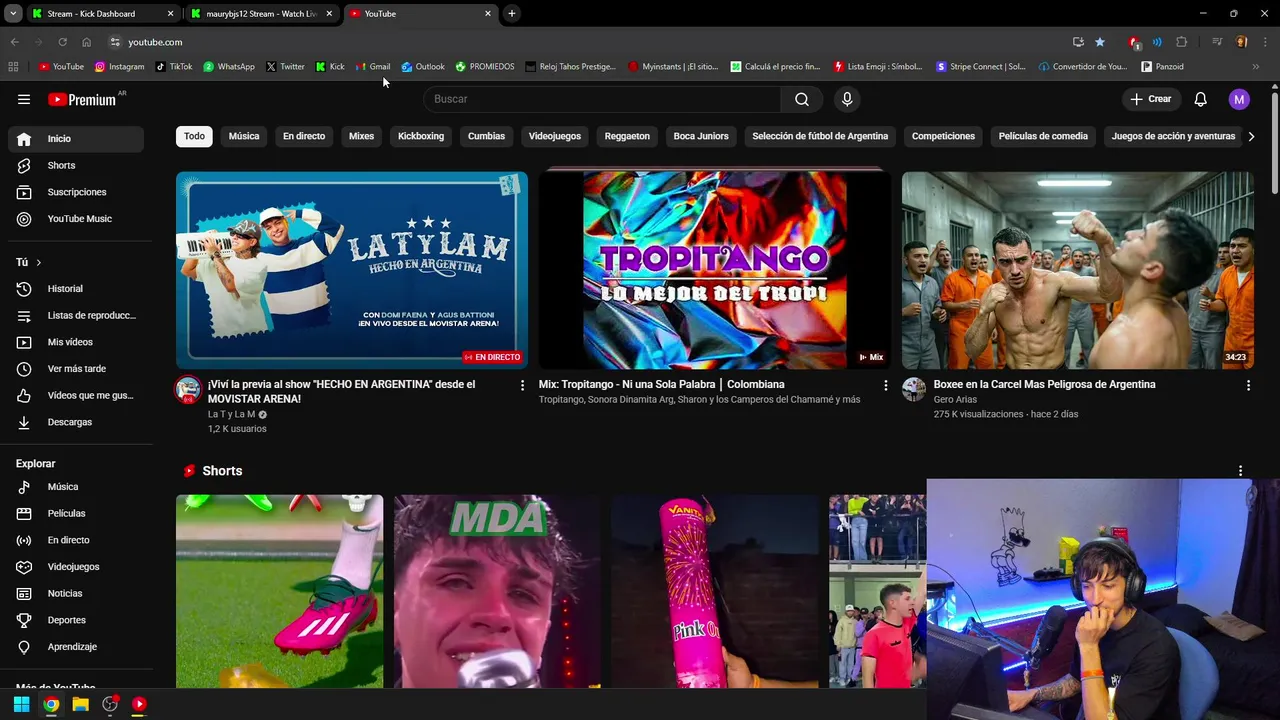Screen dimensions: 1280x720
Task: Open the Windows Start menu
Action: tap(21, 704)
